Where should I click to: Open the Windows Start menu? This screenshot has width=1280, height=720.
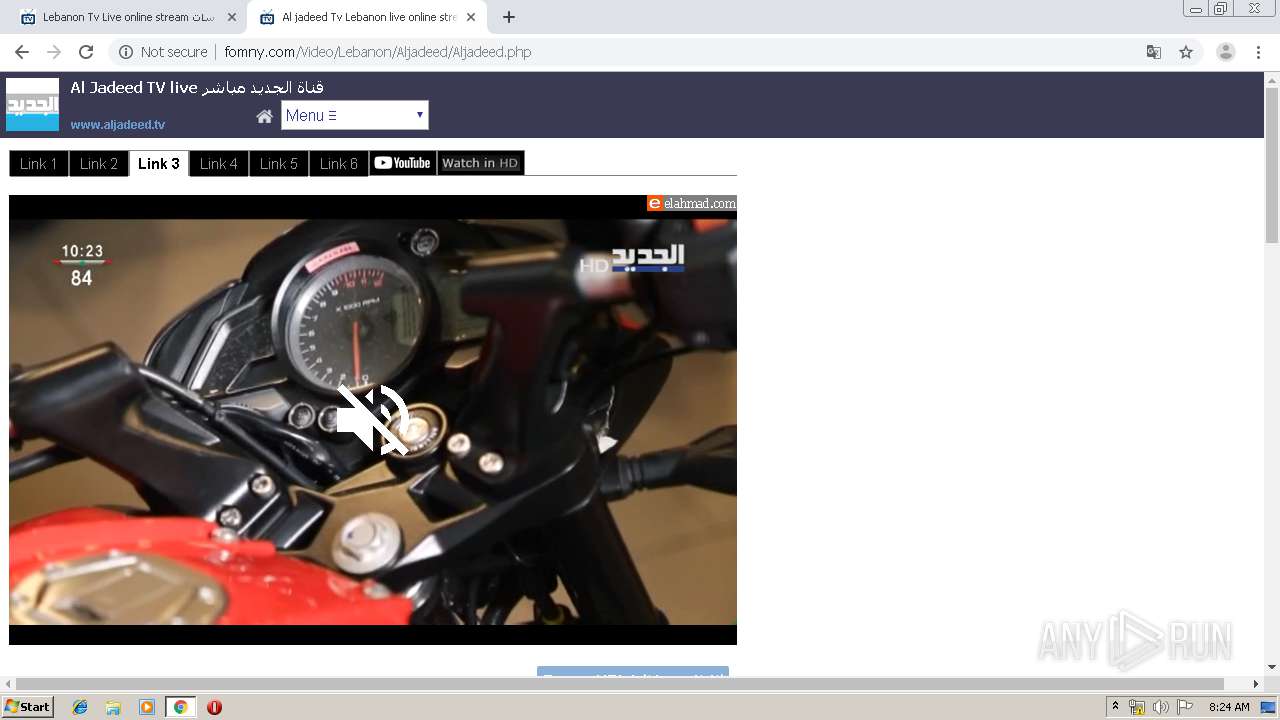click(28, 707)
